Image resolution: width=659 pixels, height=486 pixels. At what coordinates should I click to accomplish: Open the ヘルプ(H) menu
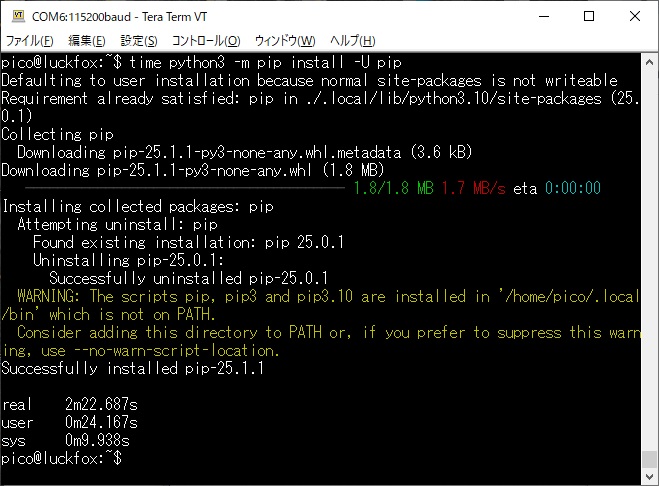(352, 41)
